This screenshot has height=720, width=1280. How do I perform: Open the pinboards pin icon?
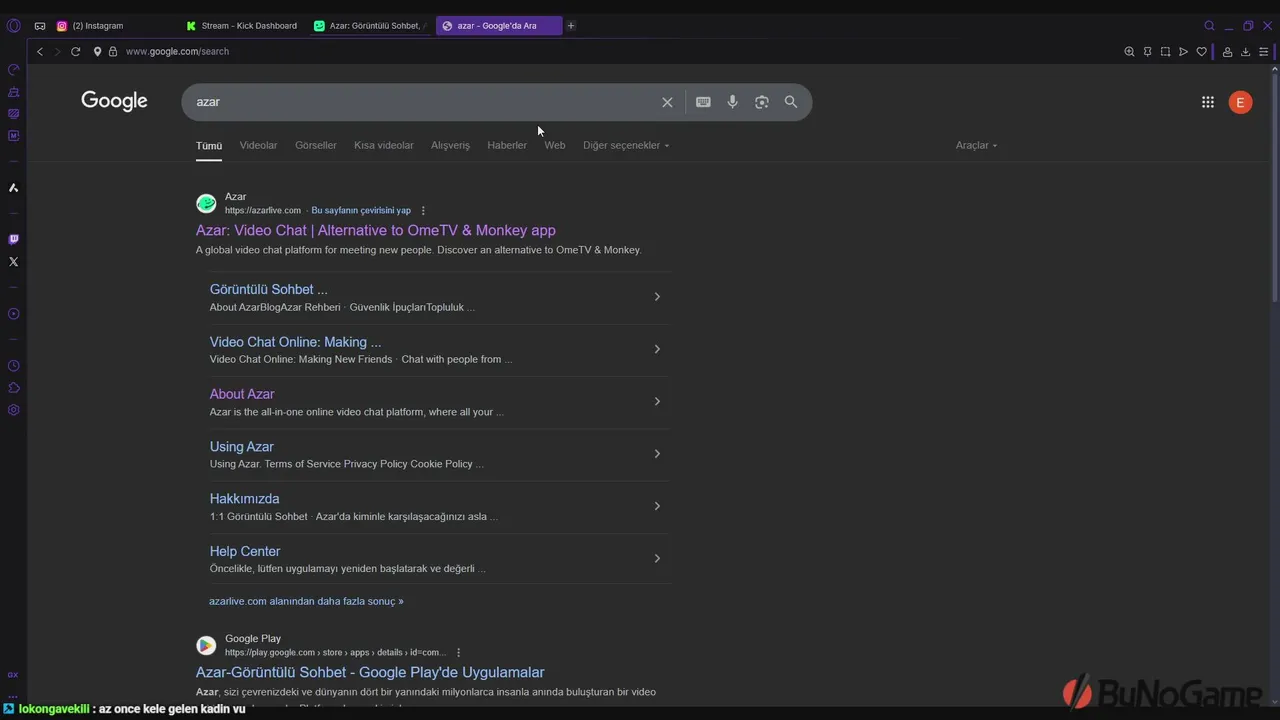1147,51
